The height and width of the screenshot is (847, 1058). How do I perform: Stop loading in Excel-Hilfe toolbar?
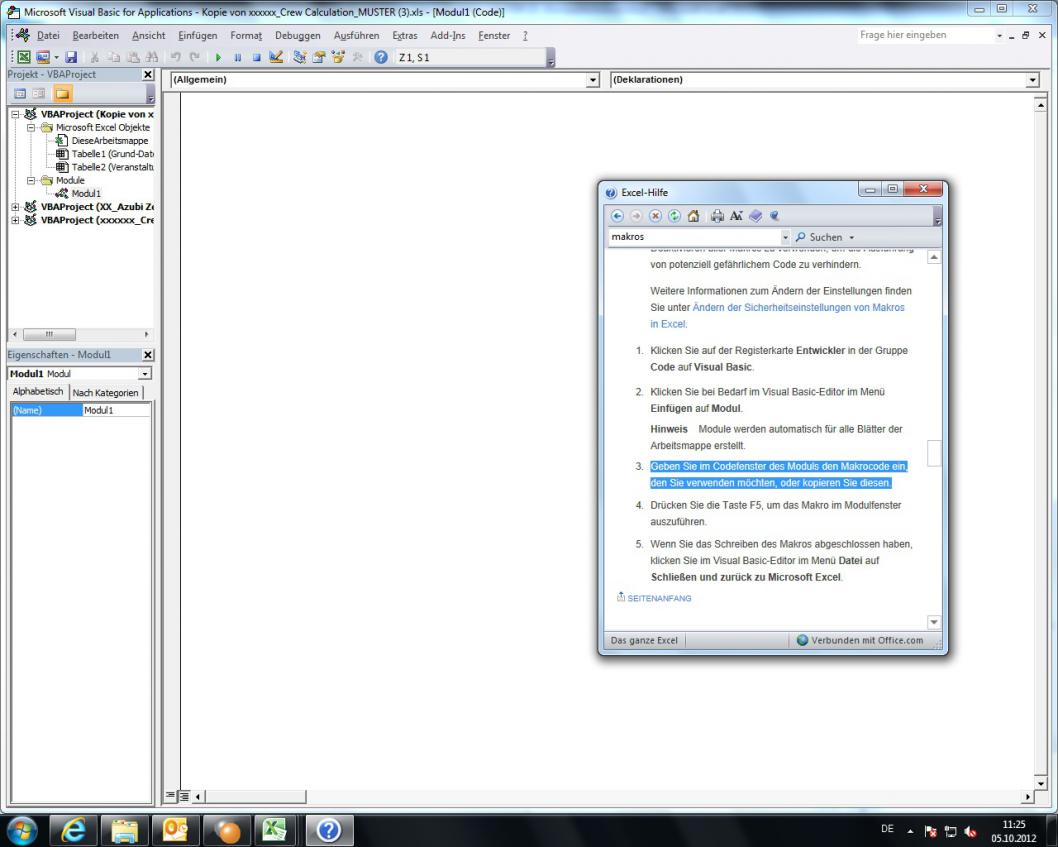point(655,216)
